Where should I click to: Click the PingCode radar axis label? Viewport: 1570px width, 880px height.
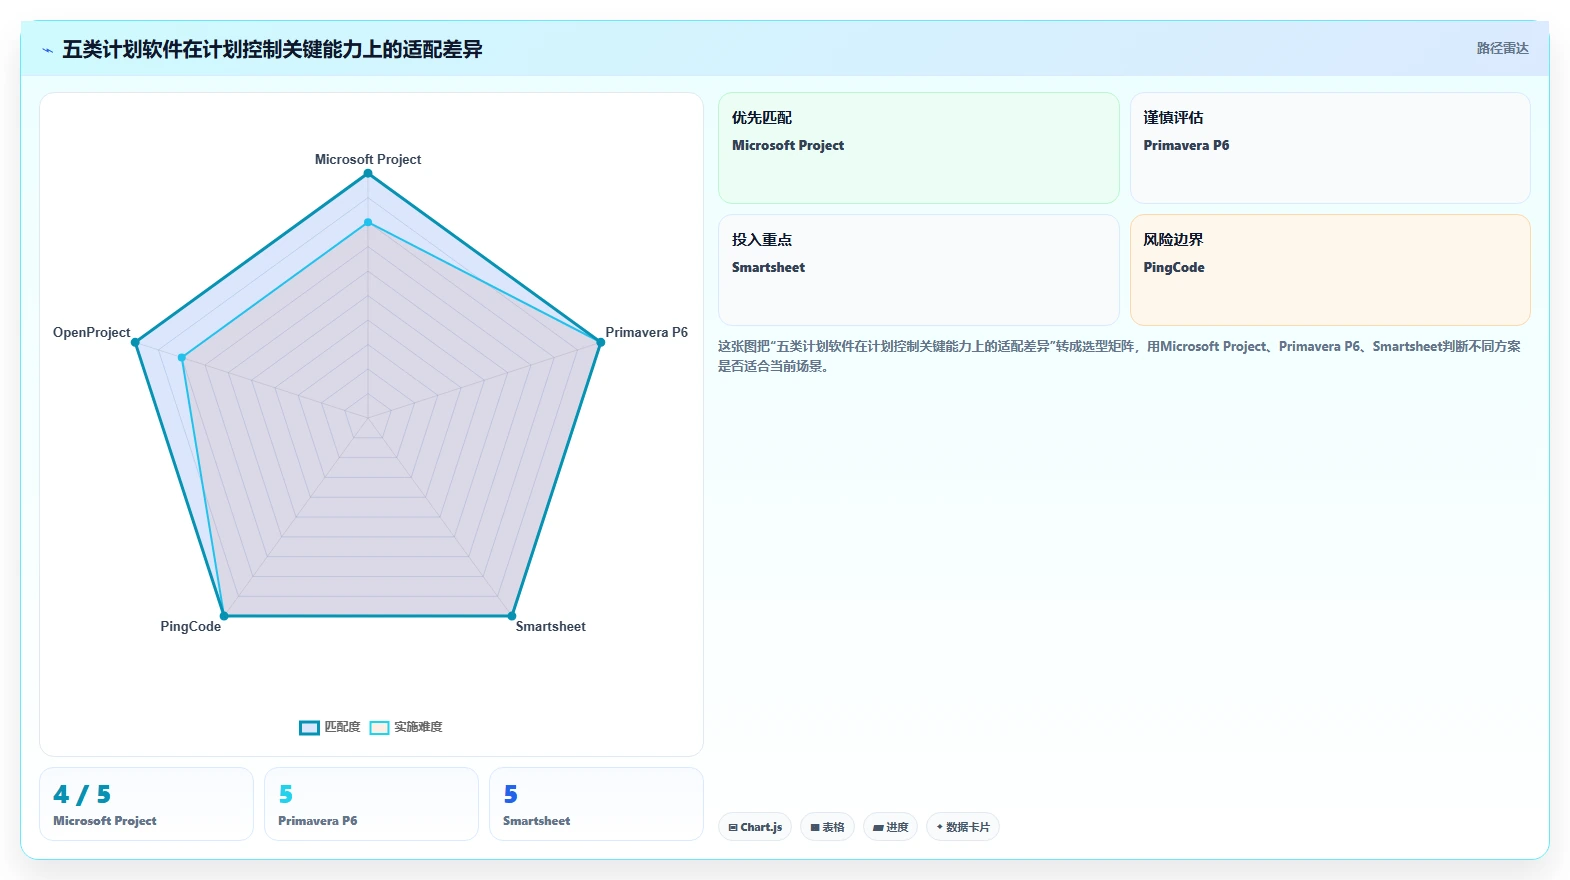point(190,626)
